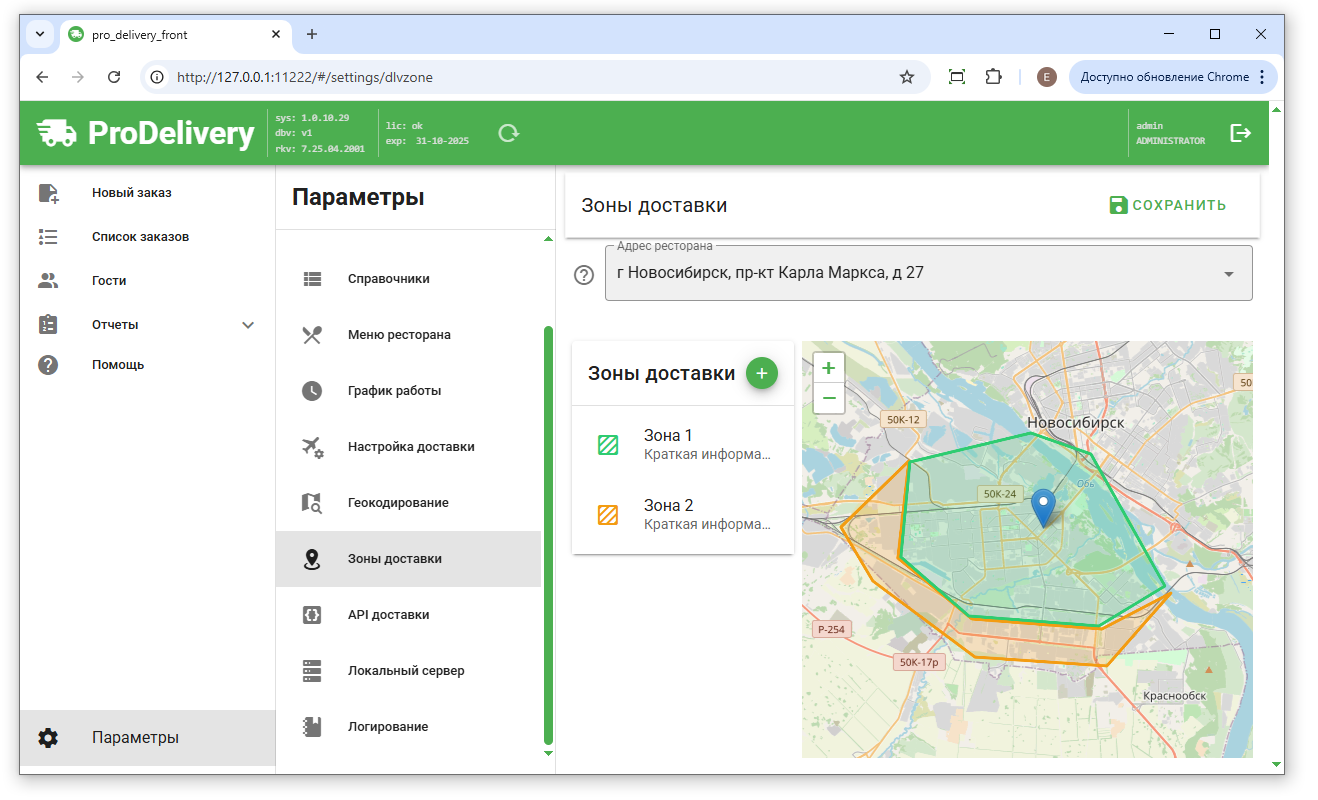Zoom out on the map
The height and width of the screenshot is (800, 1318).
tap(828, 398)
